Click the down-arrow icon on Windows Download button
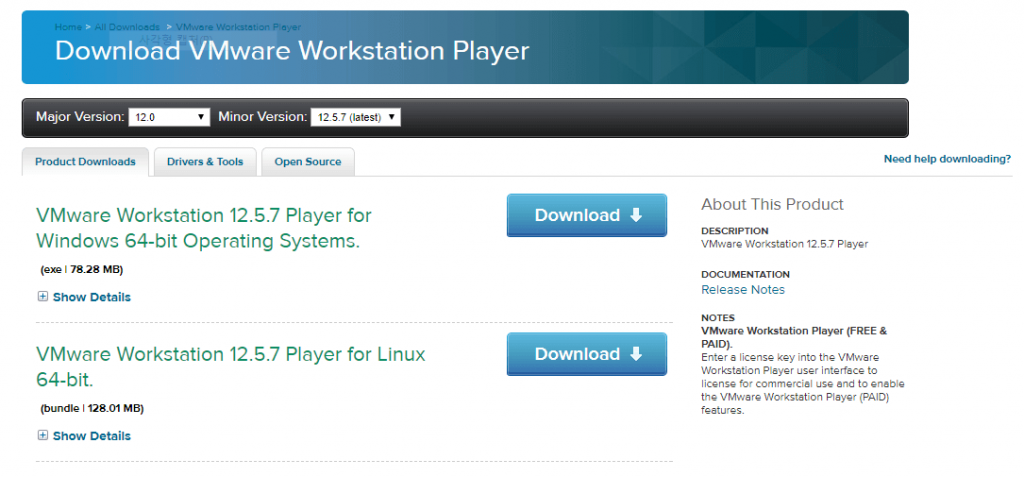The height and width of the screenshot is (477, 1024). tap(636, 215)
